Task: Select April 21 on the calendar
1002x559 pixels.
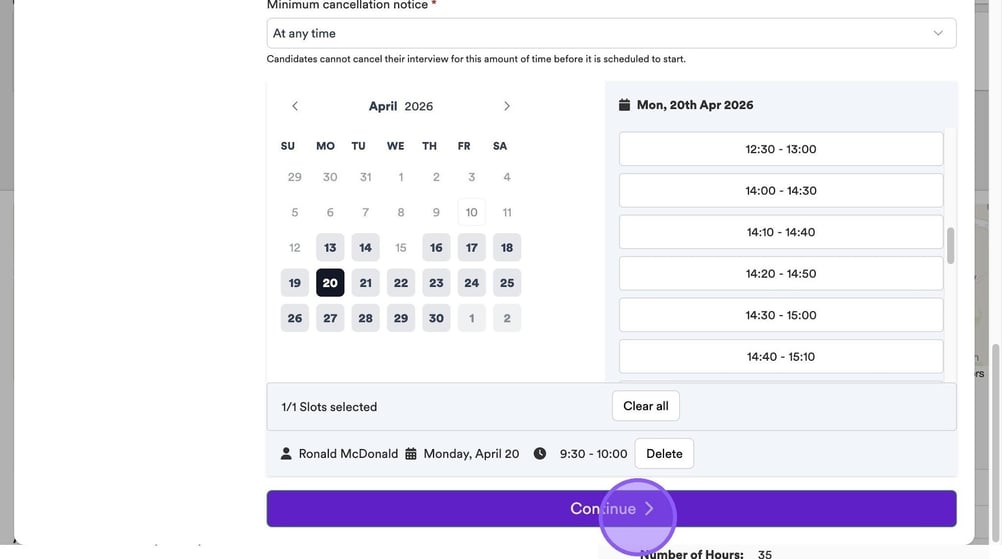Action: tap(366, 283)
